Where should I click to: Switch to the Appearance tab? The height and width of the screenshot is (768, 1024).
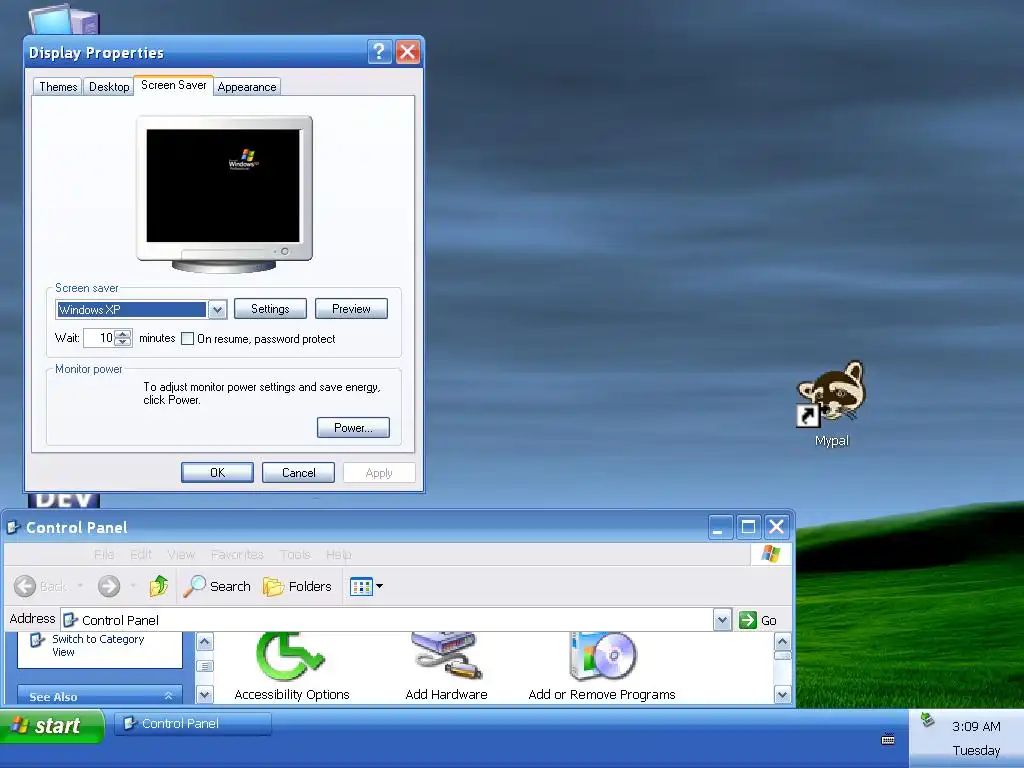[247, 87]
